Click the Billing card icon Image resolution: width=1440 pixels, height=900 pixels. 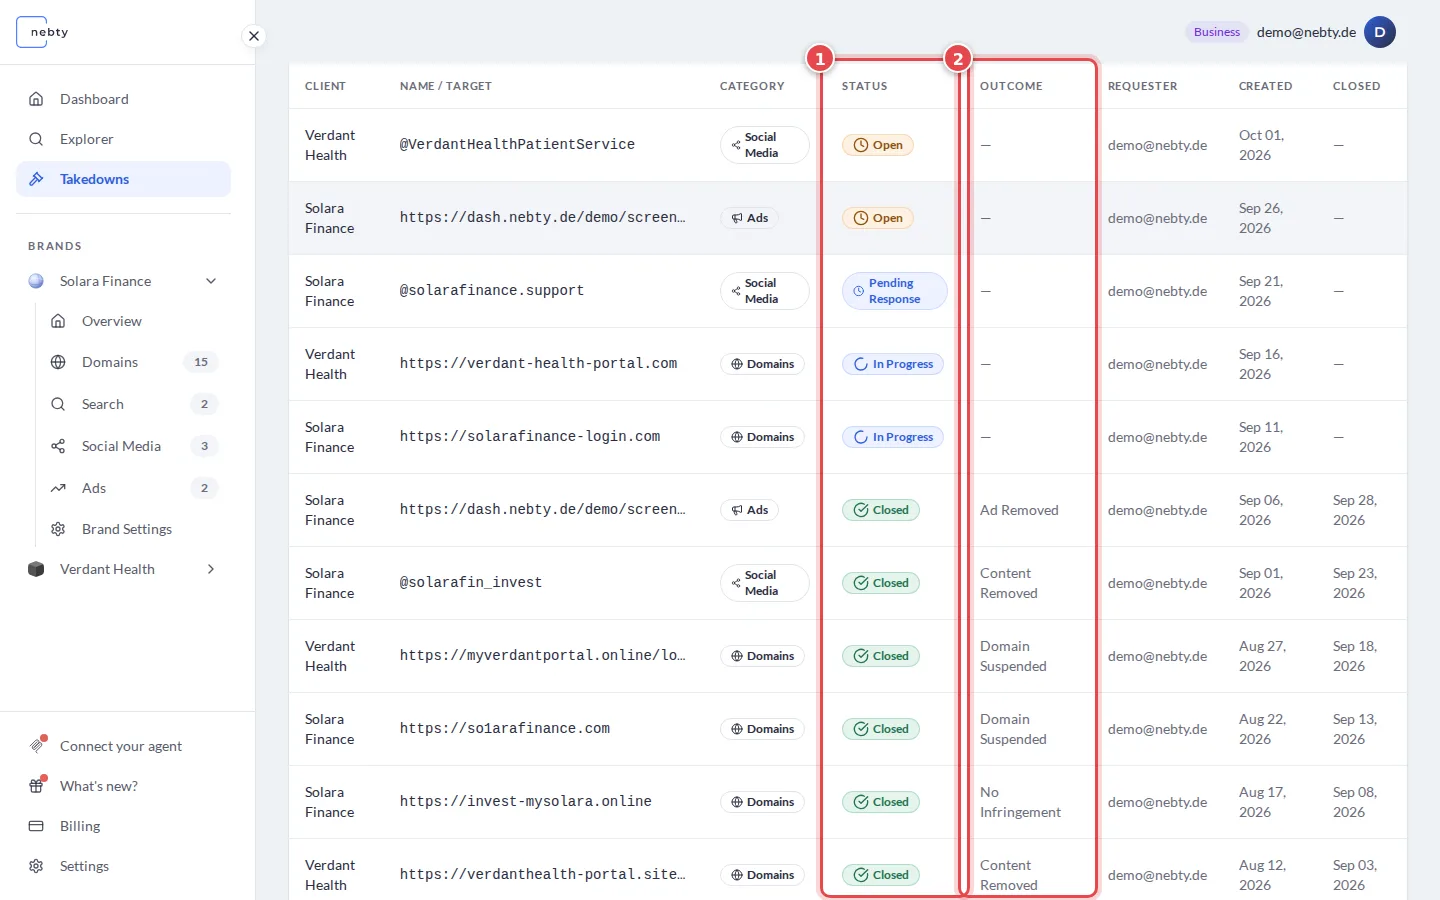coord(36,826)
